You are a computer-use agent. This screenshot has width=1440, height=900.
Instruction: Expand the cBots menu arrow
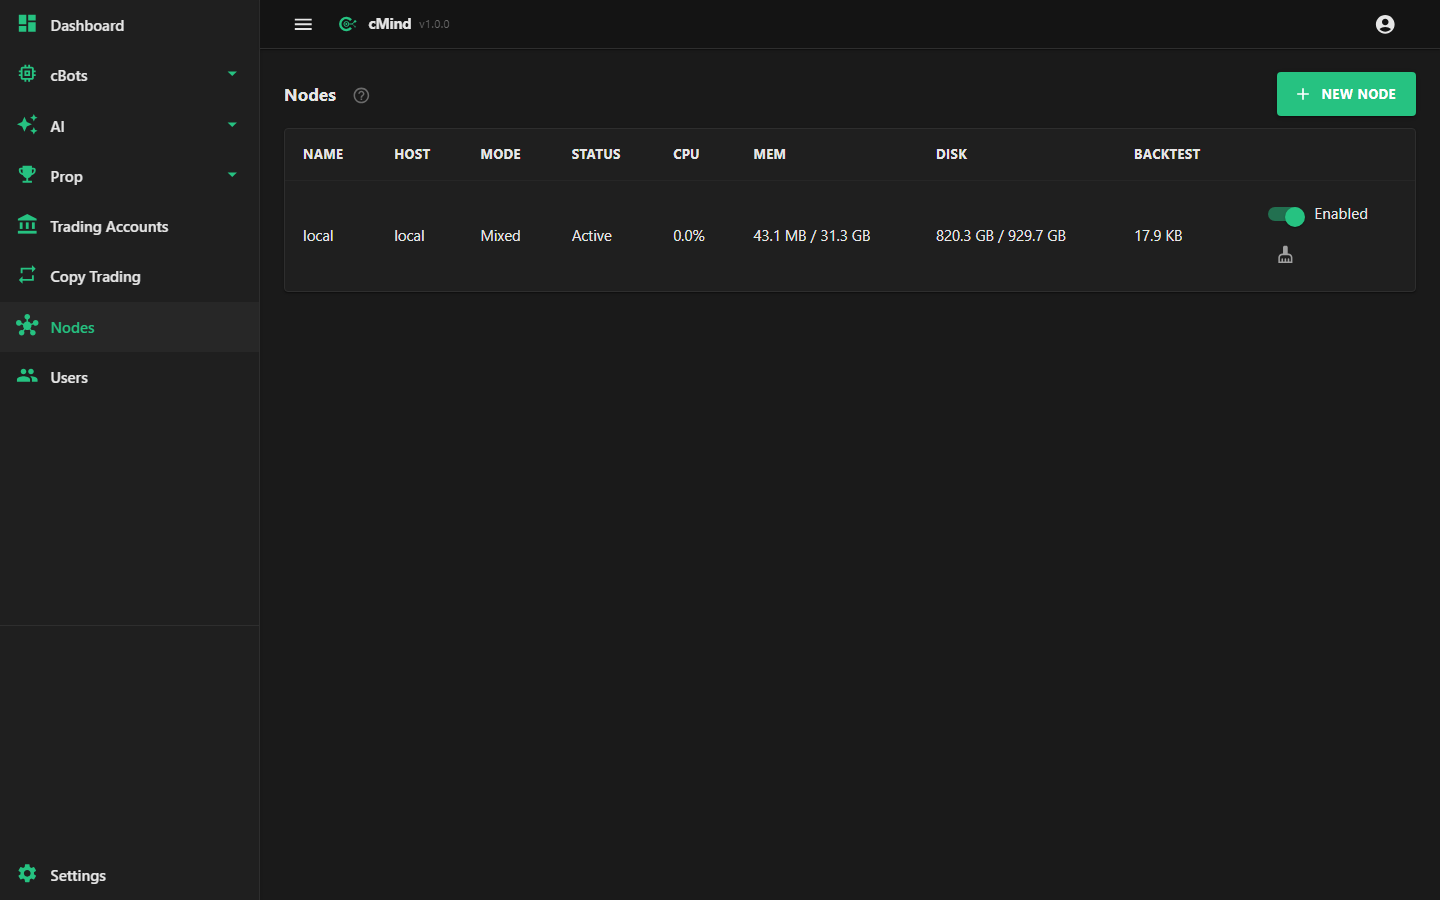(232, 74)
